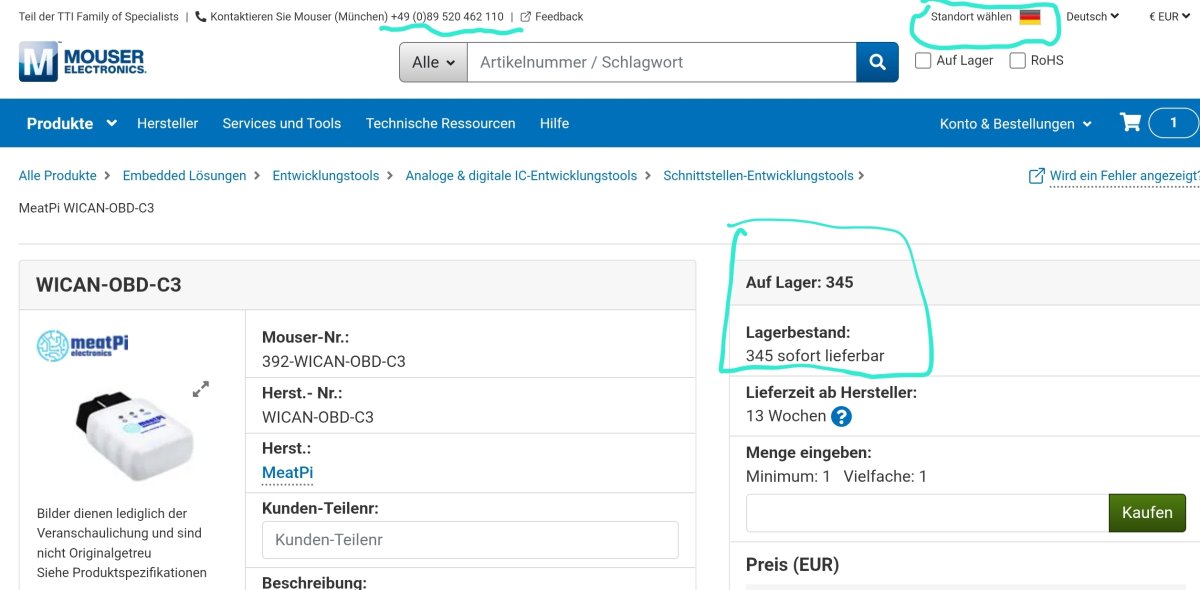Click the Kunden-Teilenr input field
The height and width of the screenshot is (590, 1200).
point(470,540)
